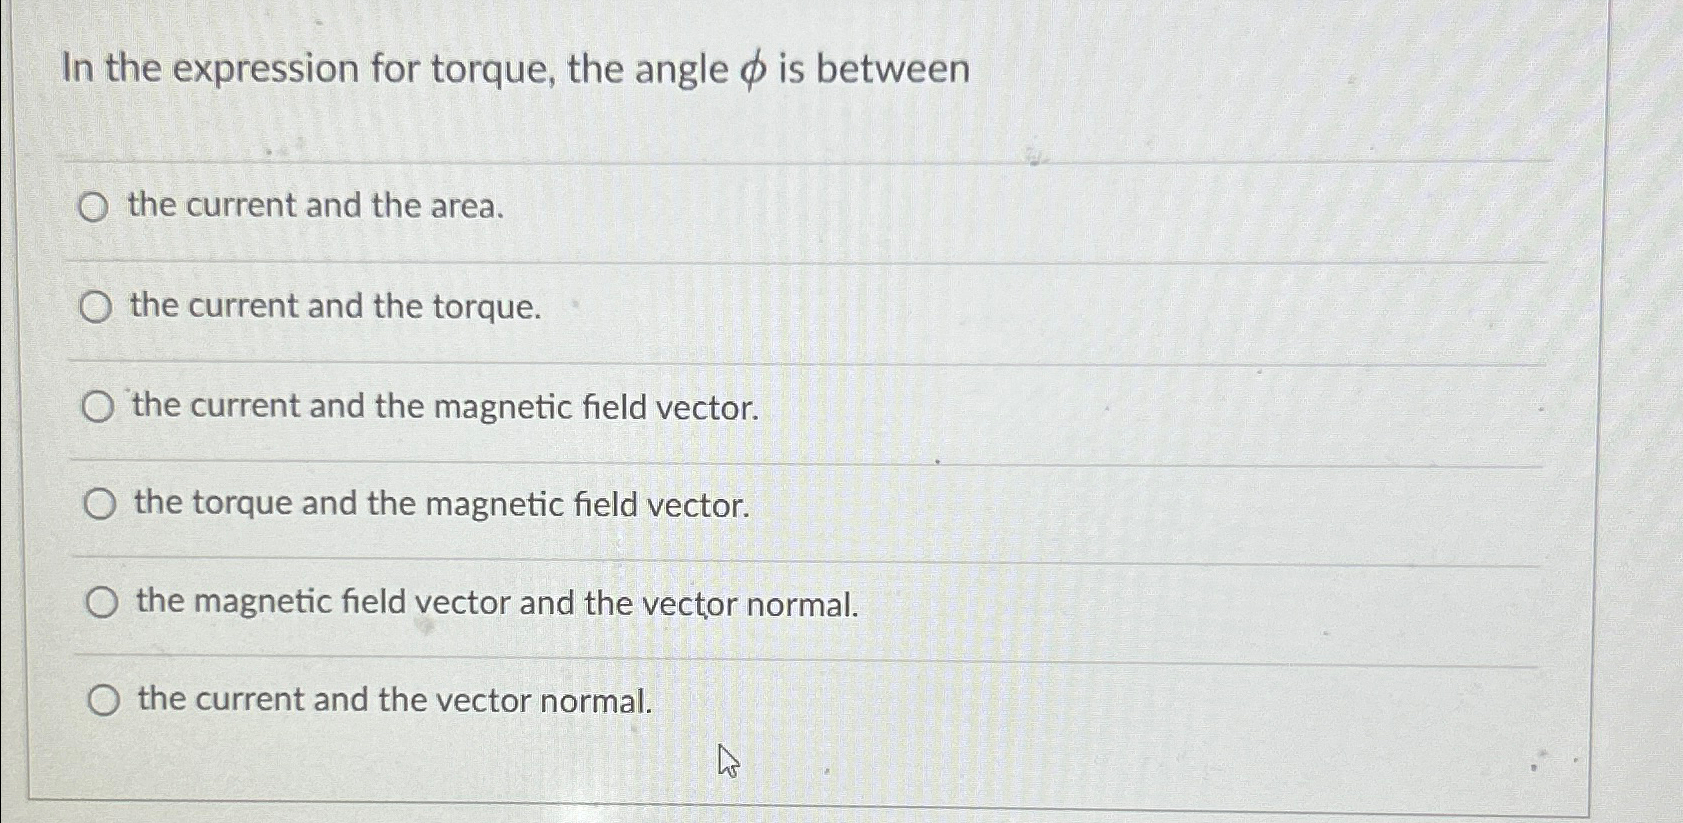Viewport: 1683px width, 823px height.
Task: Select 'the torque and the magnetic field vector' option
Action: pyautogui.click(x=99, y=504)
